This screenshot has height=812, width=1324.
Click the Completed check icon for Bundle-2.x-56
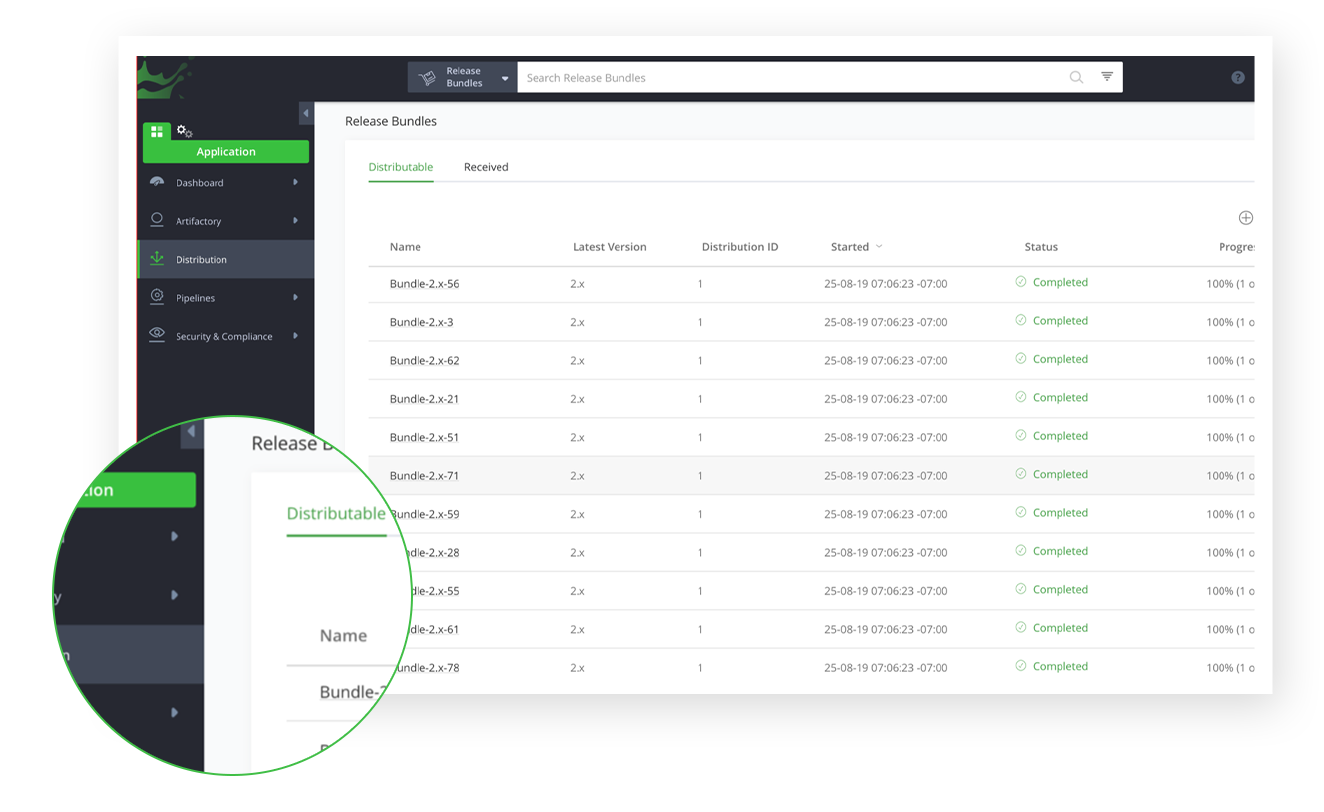(x=1021, y=282)
